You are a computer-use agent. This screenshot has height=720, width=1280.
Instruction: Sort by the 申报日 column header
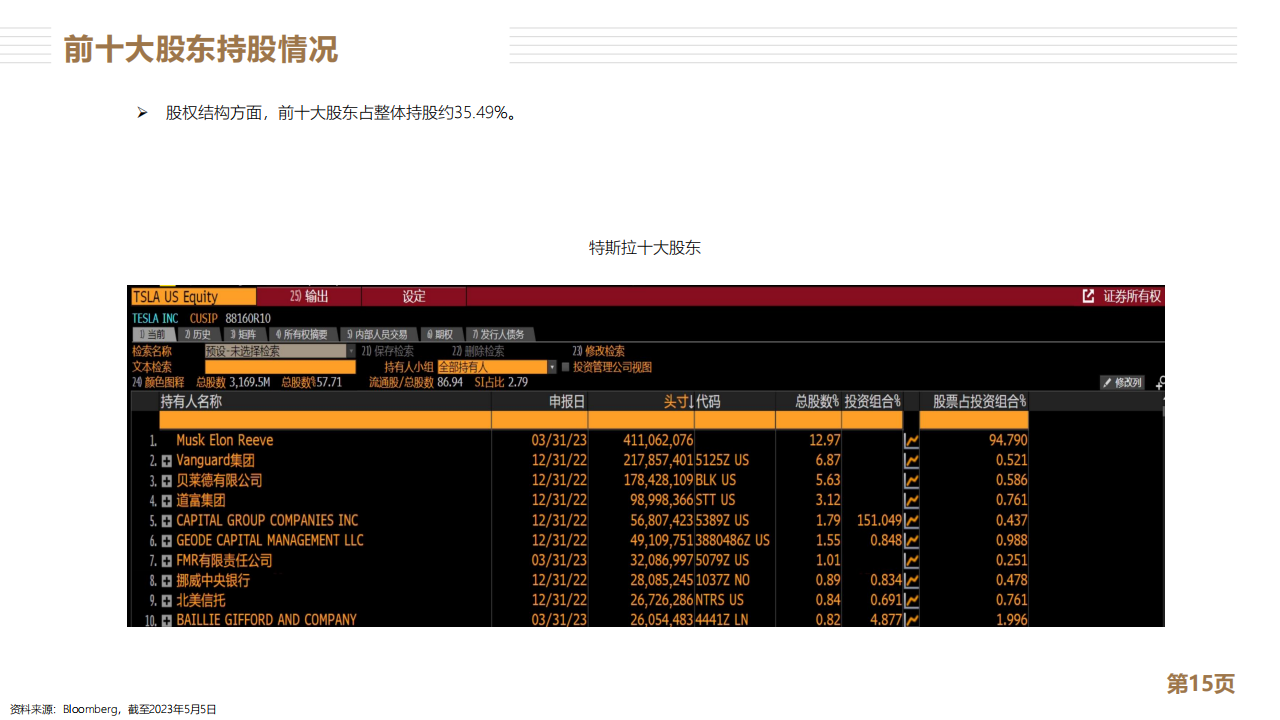[568, 401]
